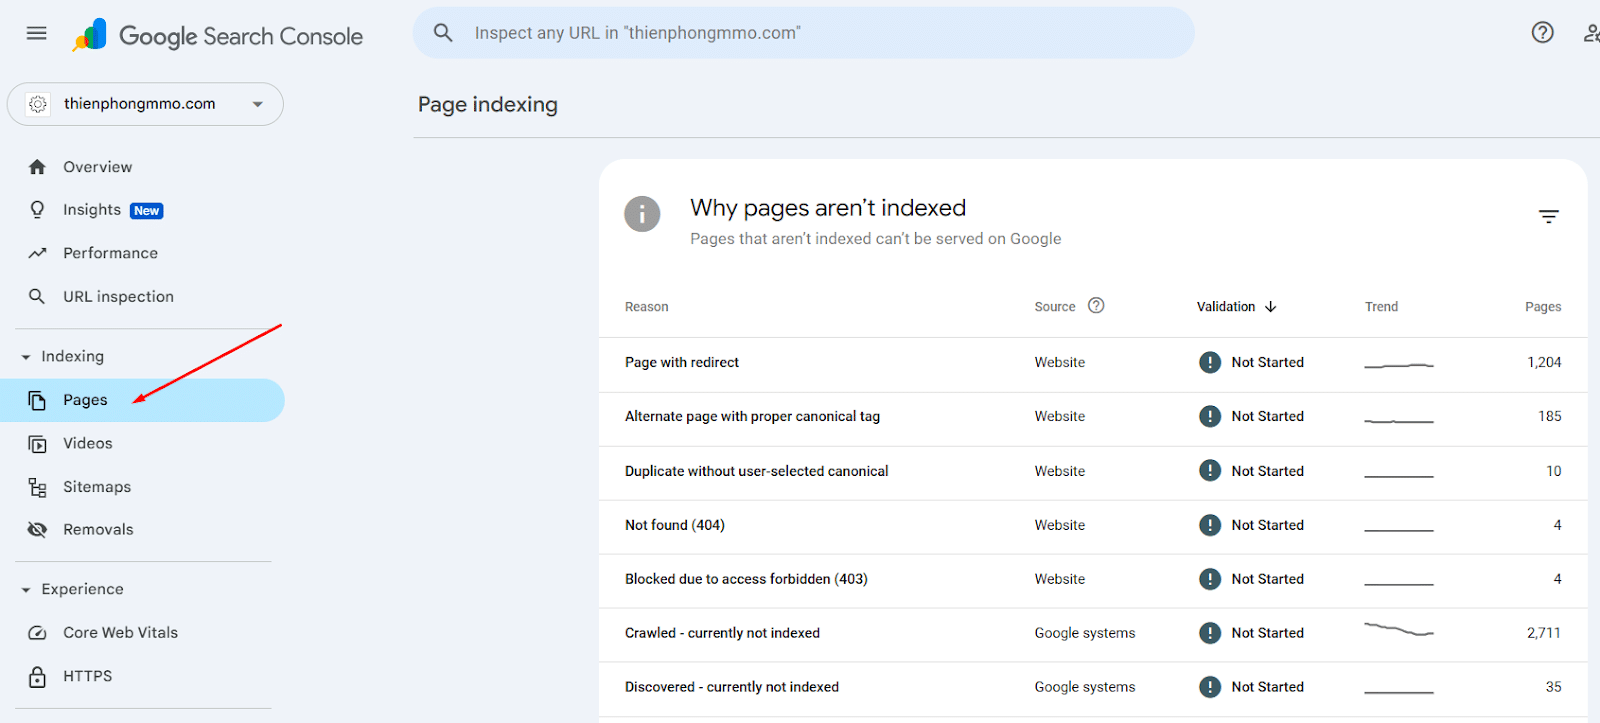Image resolution: width=1600 pixels, height=723 pixels.
Task: Open Crawled - currently not indexed row
Action: tap(722, 633)
